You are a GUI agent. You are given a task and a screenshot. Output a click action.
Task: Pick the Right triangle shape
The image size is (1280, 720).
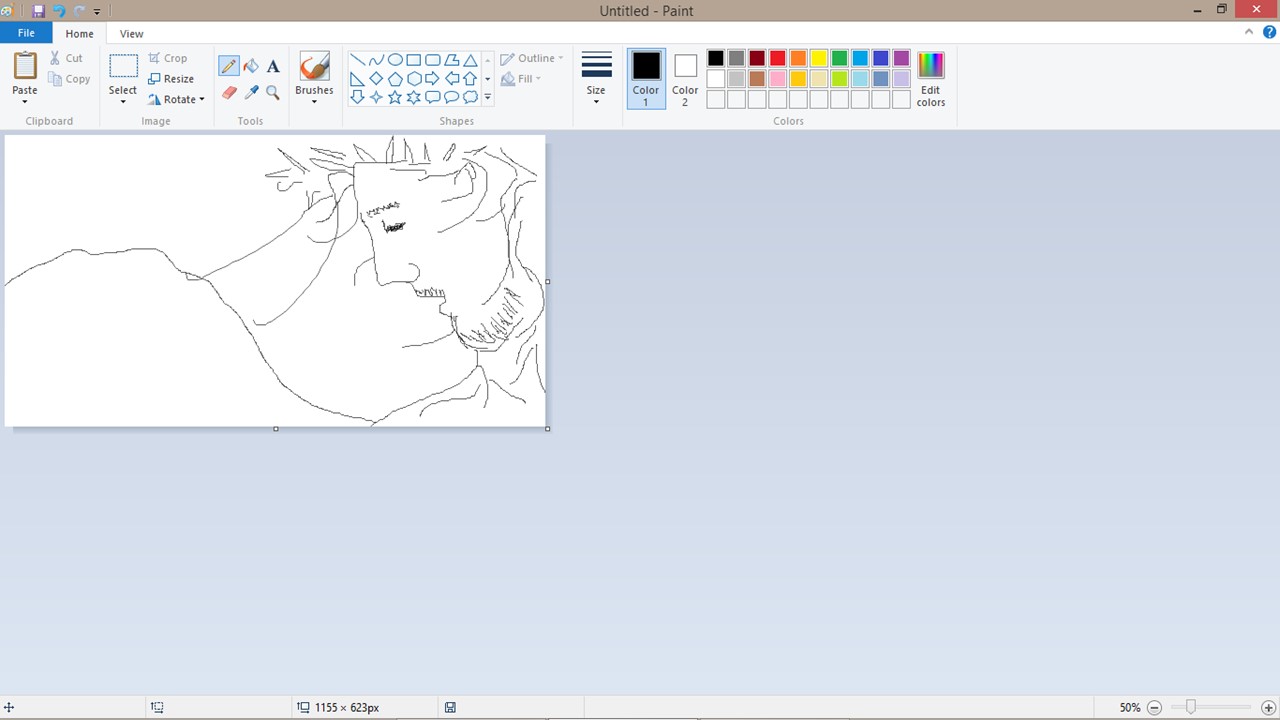point(357,79)
